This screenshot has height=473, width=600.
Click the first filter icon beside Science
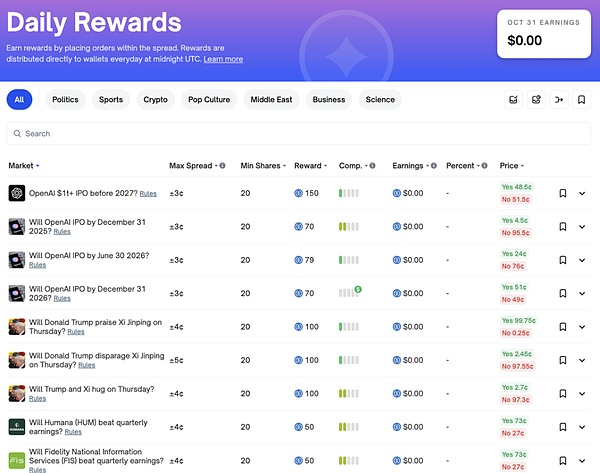pos(513,100)
